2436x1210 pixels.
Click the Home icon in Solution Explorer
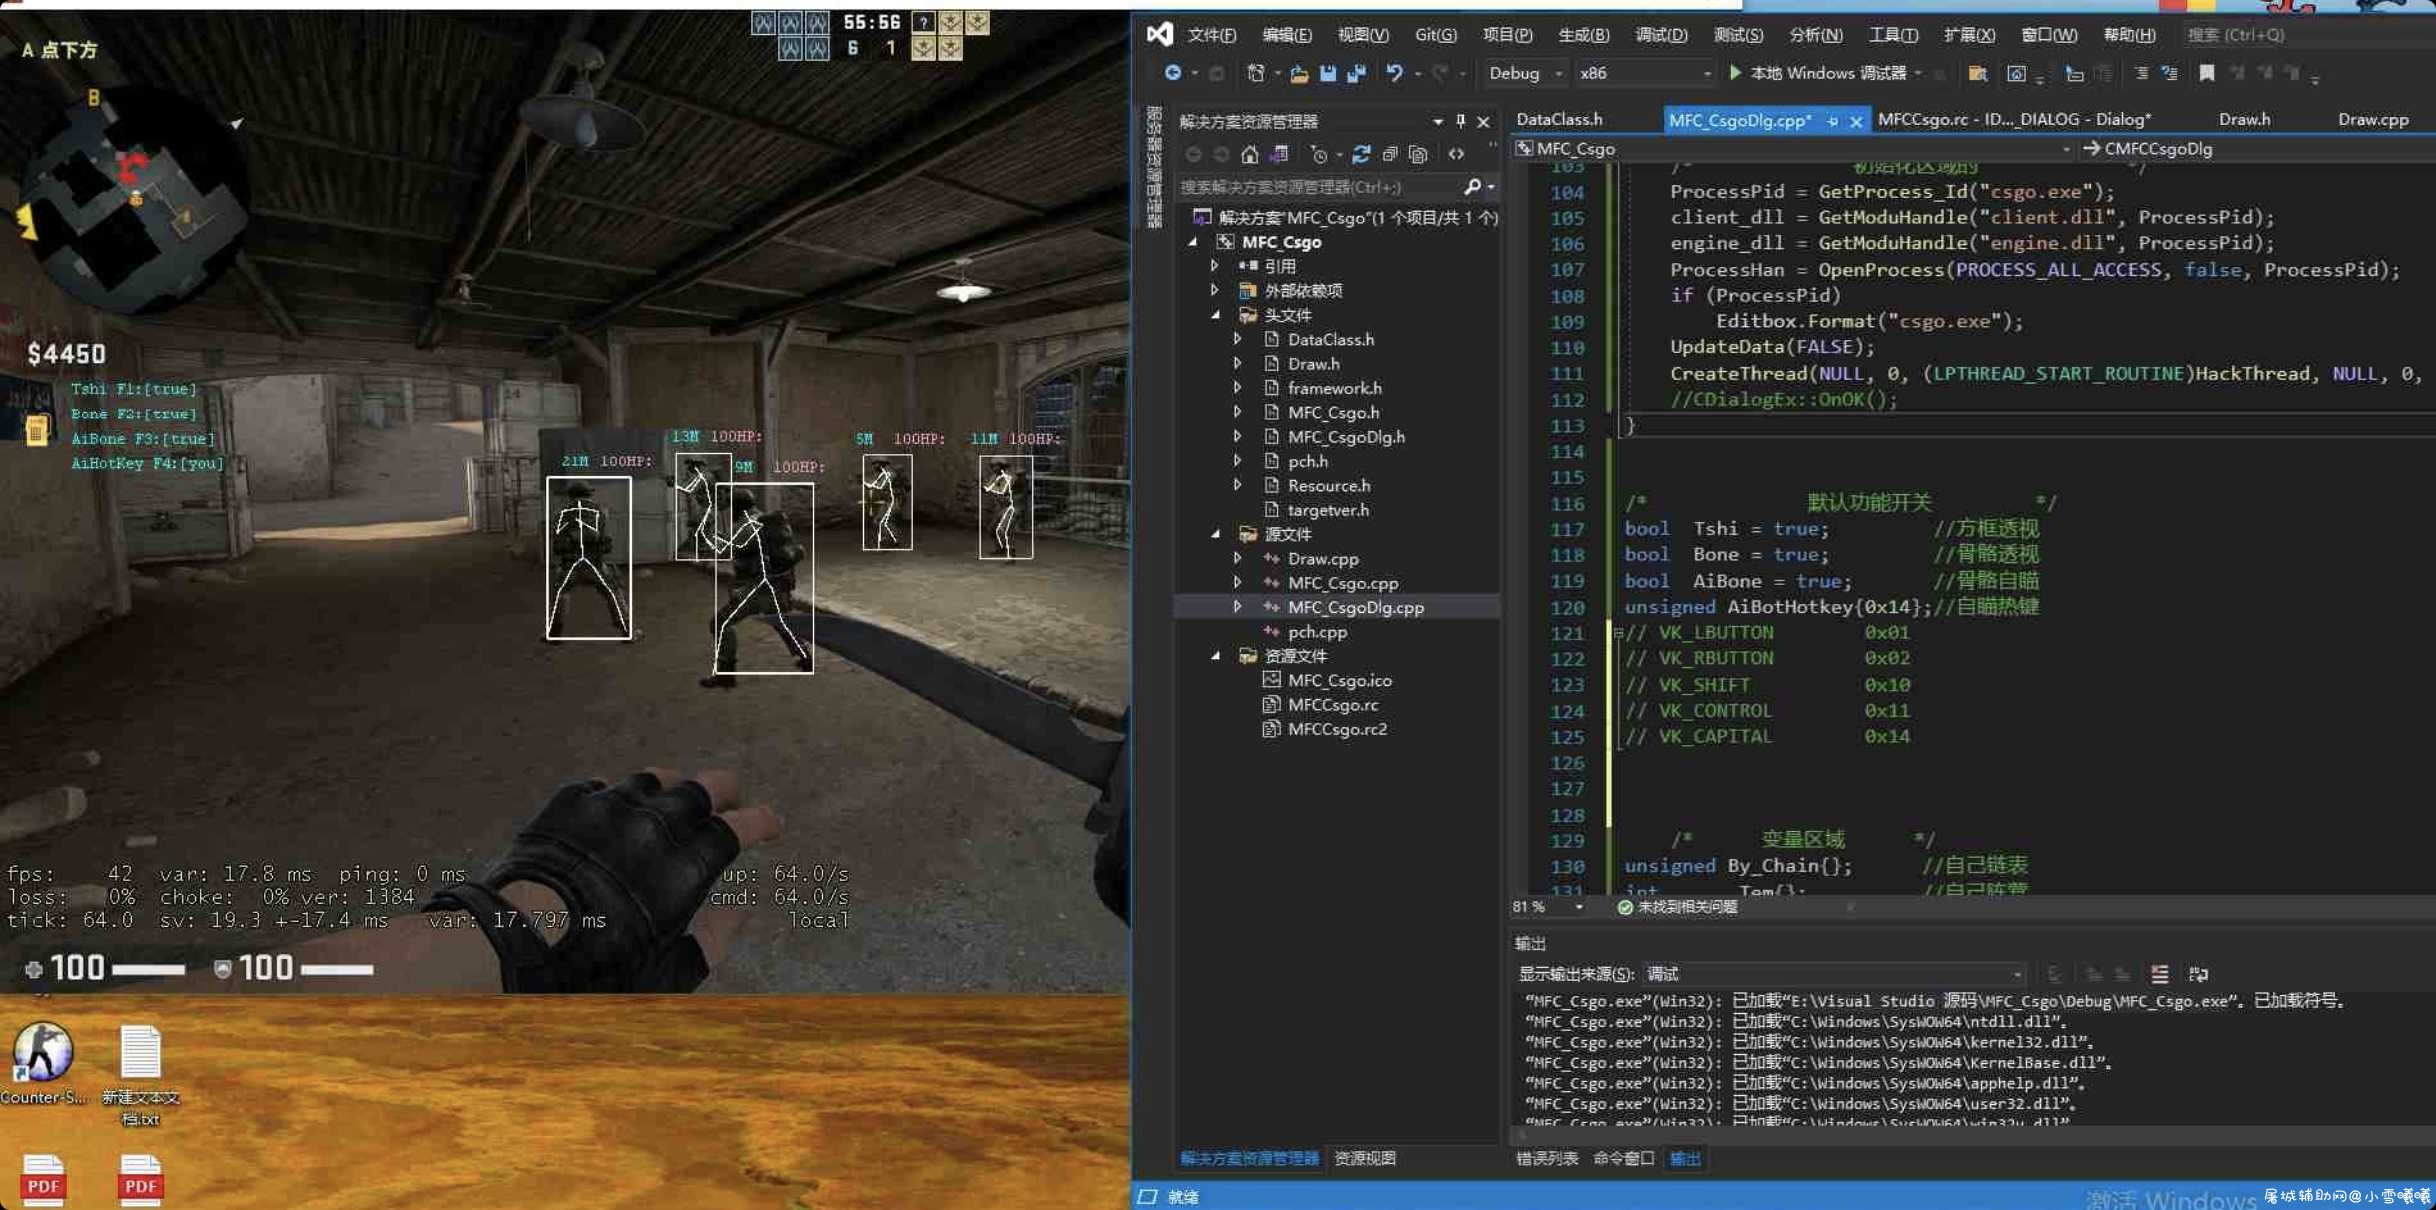(x=1250, y=154)
